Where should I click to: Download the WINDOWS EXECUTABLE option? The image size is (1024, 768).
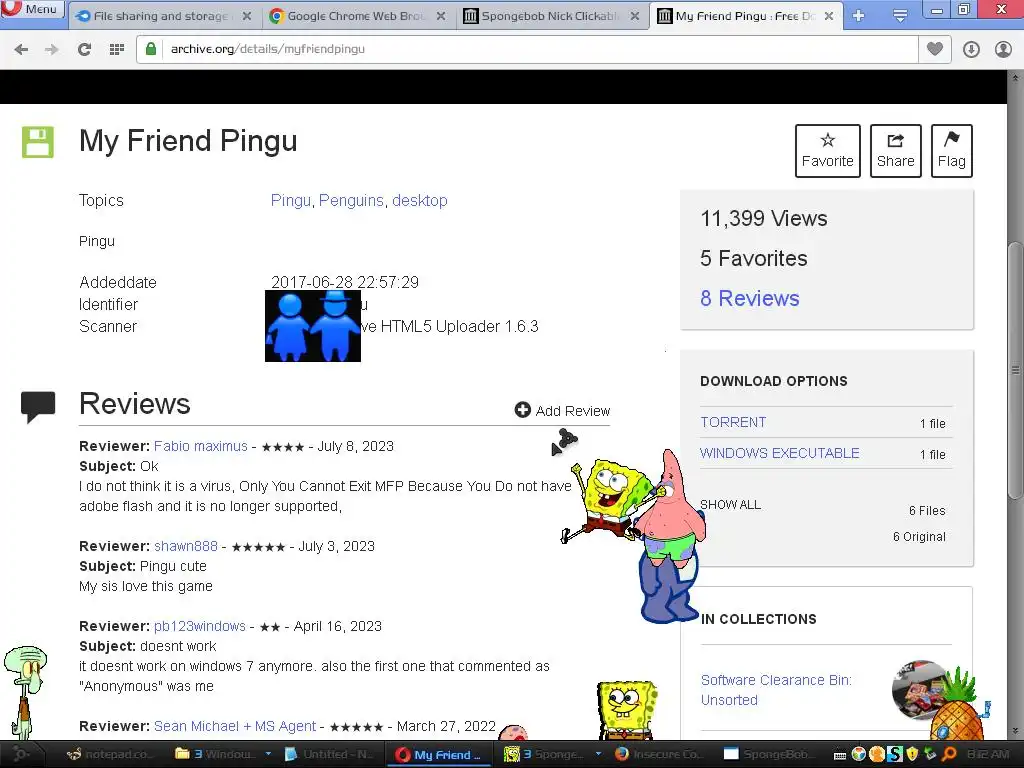click(x=780, y=453)
